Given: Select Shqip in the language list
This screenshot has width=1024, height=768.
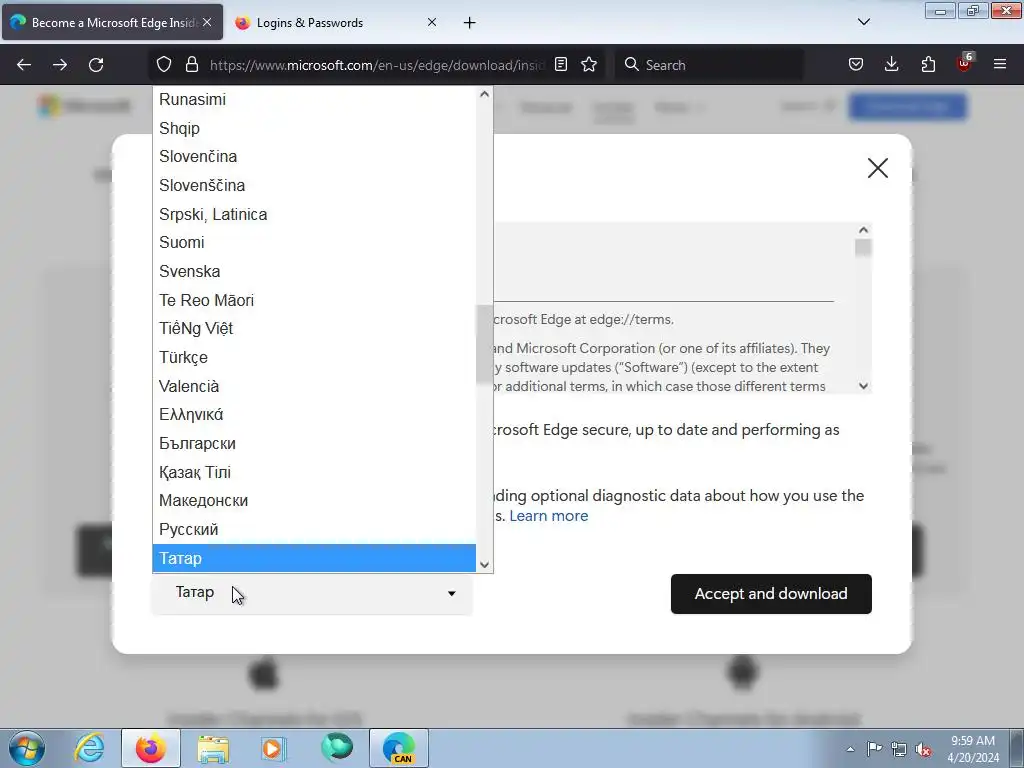Looking at the screenshot, I should (314, 128).
